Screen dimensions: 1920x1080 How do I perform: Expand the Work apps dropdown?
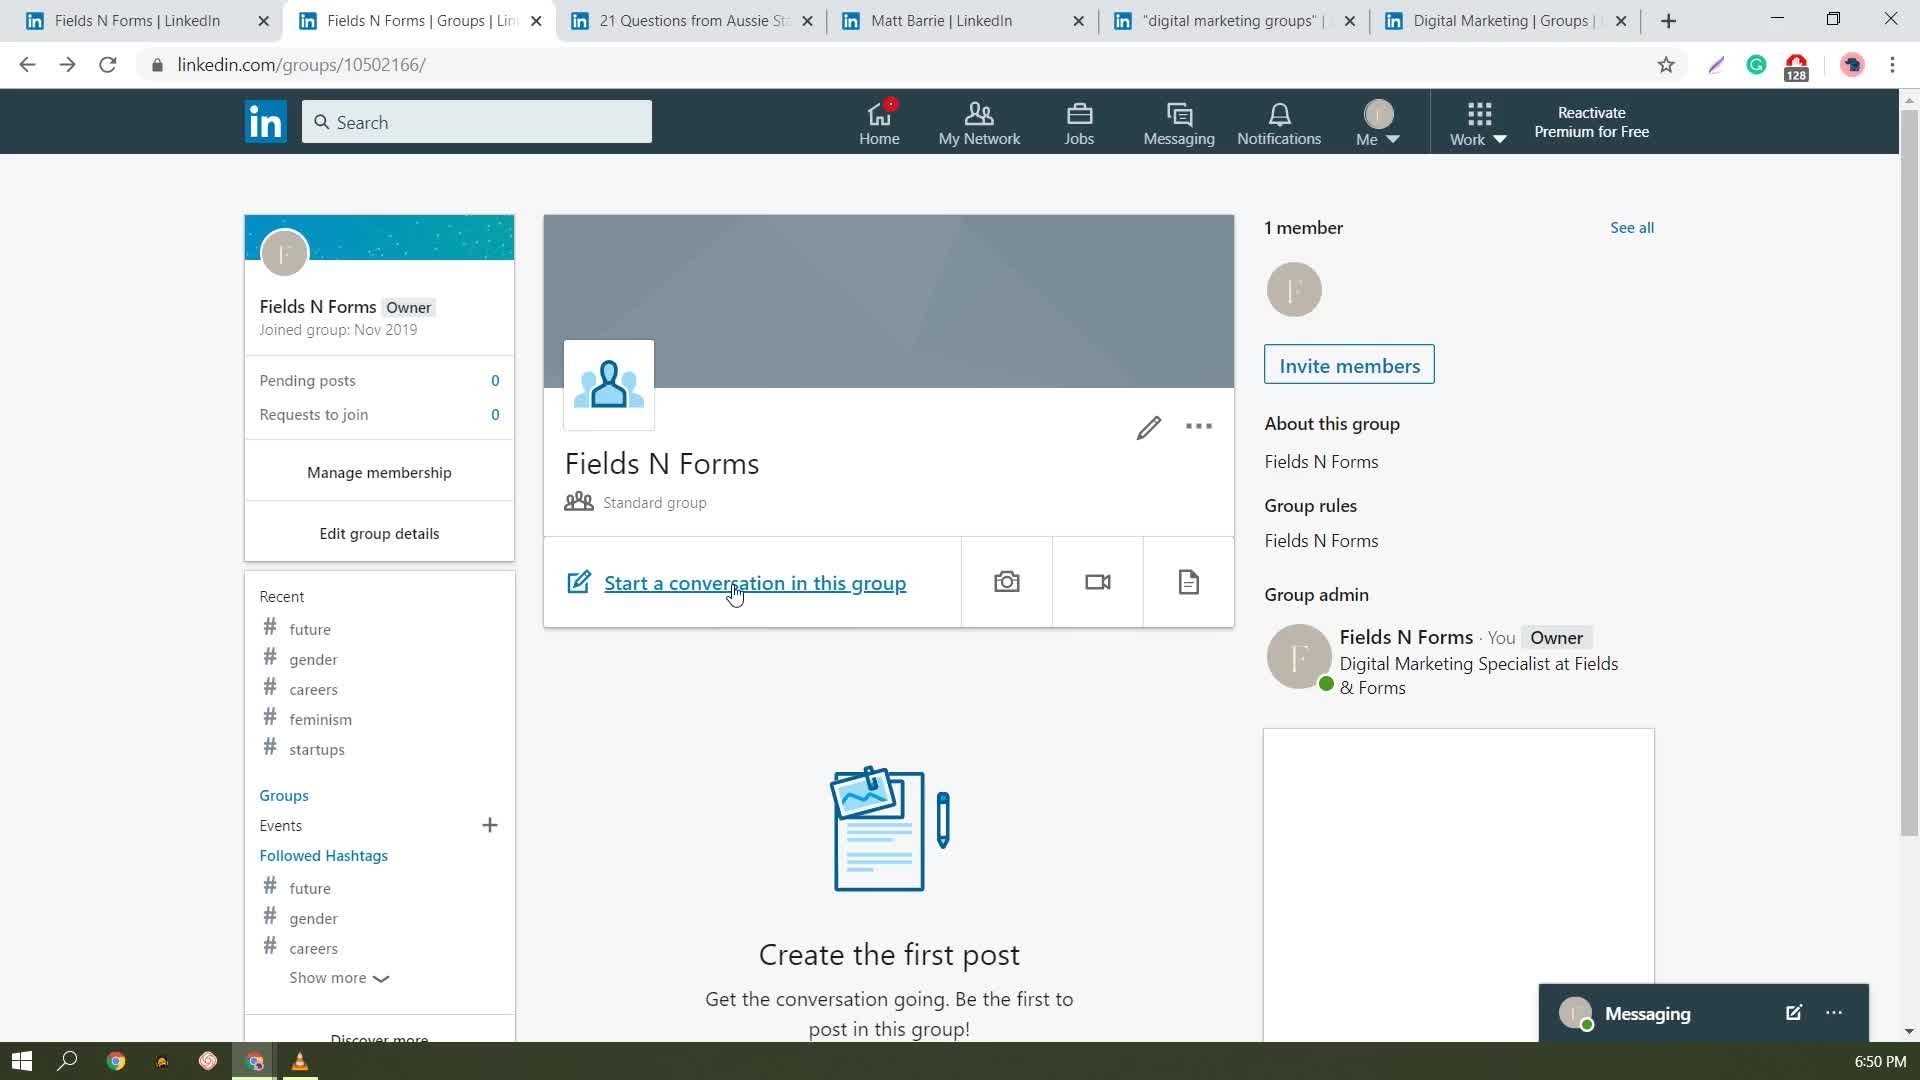pyautogui.click(x=1478, y=124)
